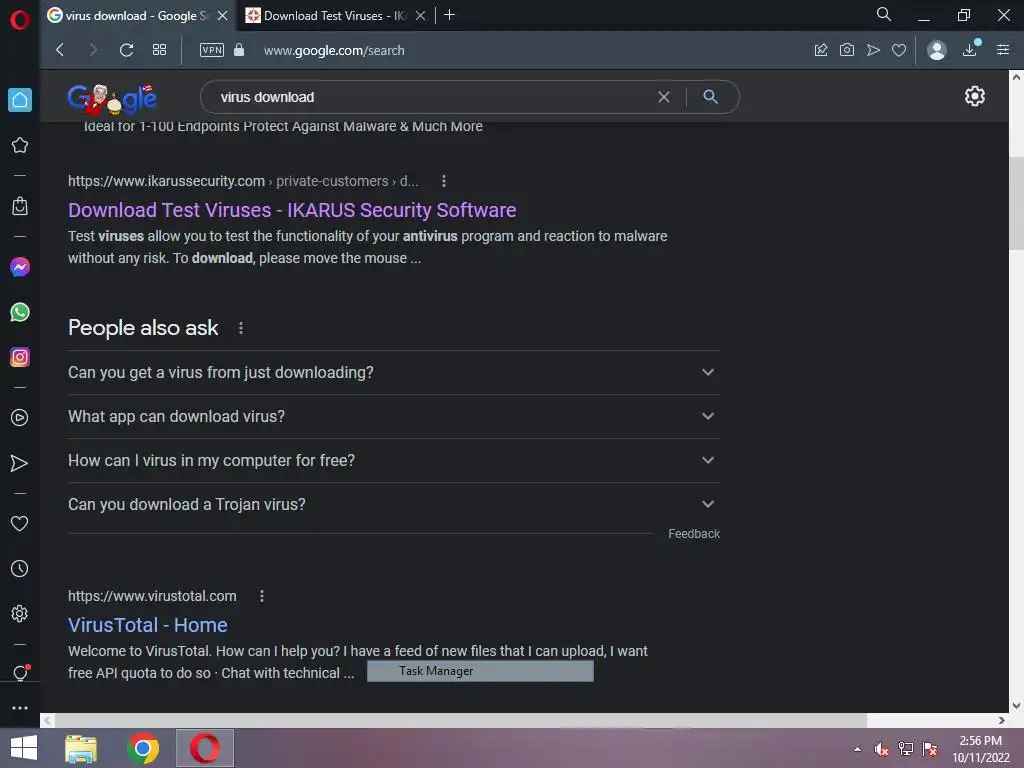
Task: Open the downloads panel
Action: click(x=970, y=50)
